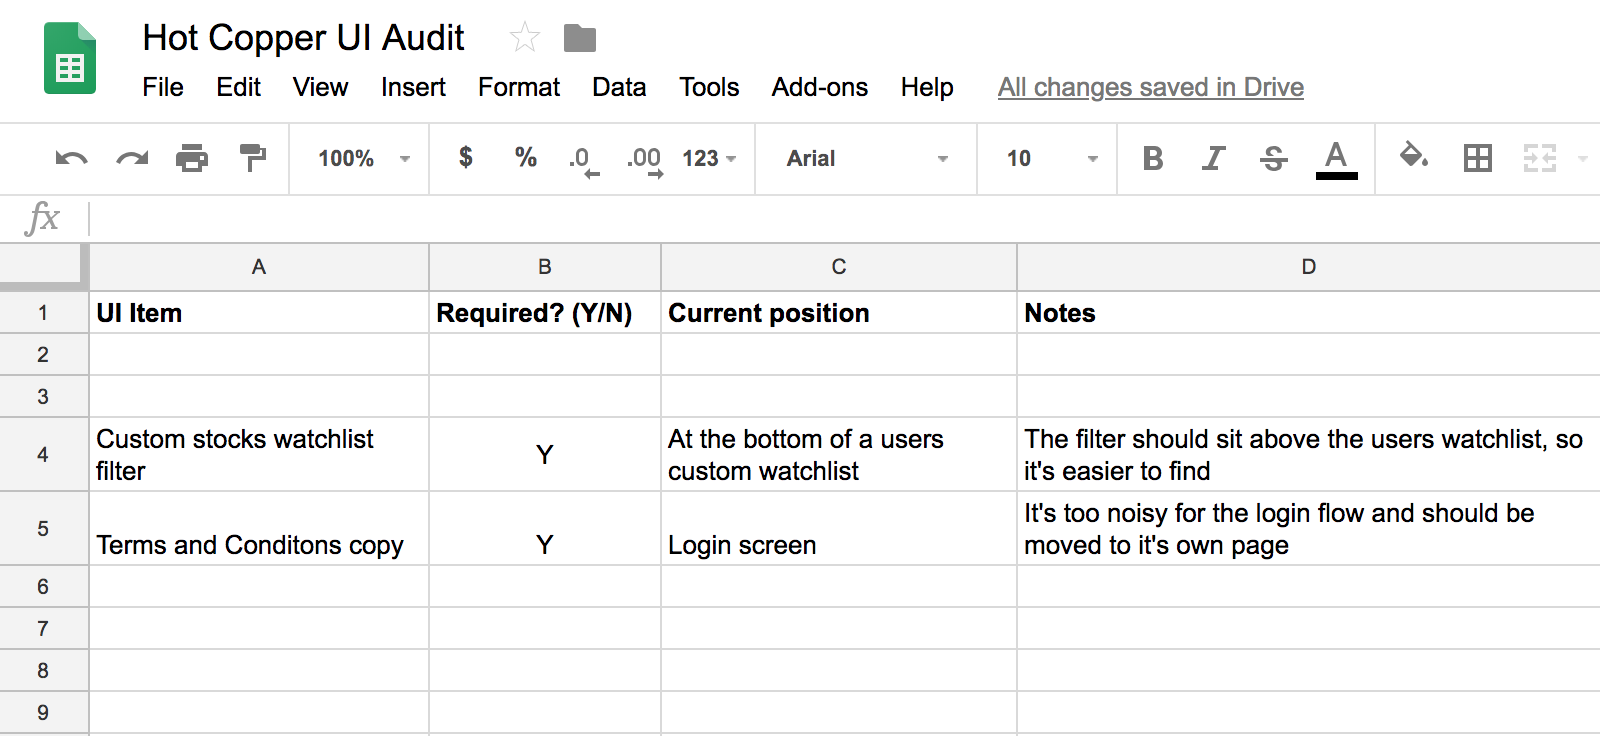The width and height of the screenshot is (1600, 736).
Task: Open the Format menu
Action: tap(518, 87)
